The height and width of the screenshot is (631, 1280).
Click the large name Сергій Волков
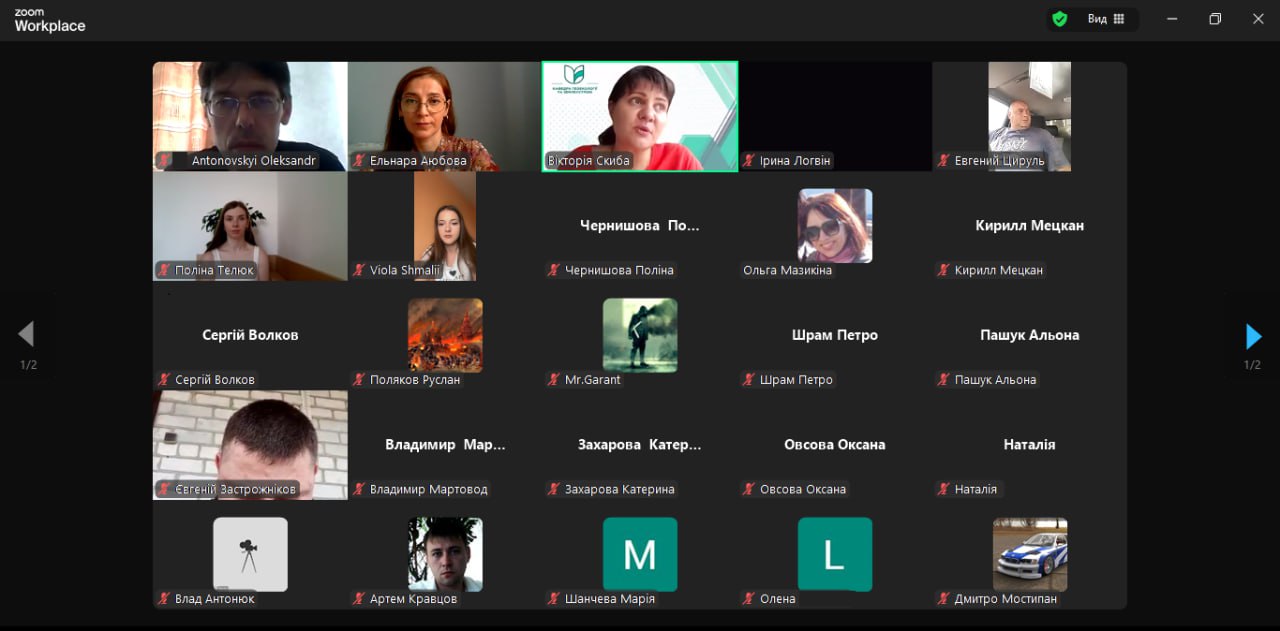(x=250, y=335)
